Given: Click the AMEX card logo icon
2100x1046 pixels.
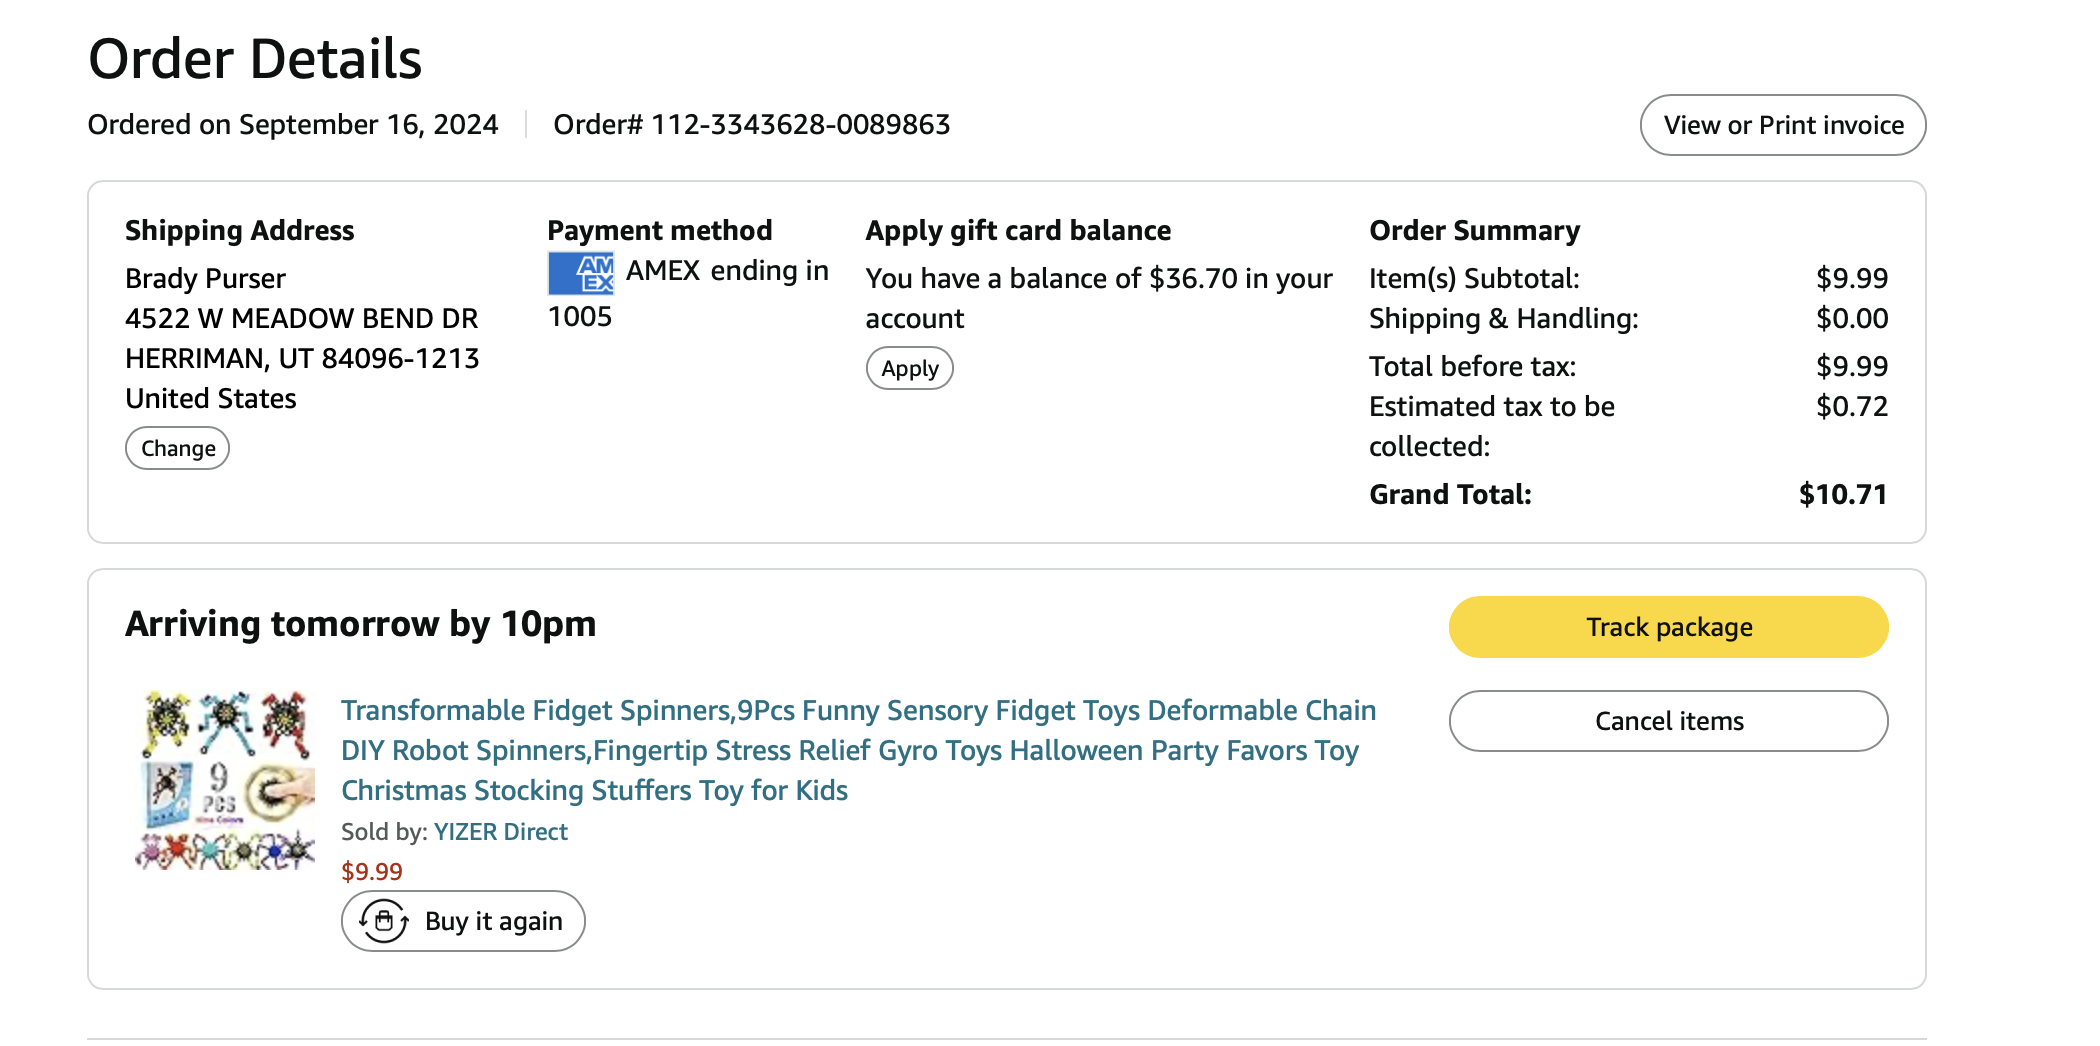Looking at the screenshot, I should [581, 273].
